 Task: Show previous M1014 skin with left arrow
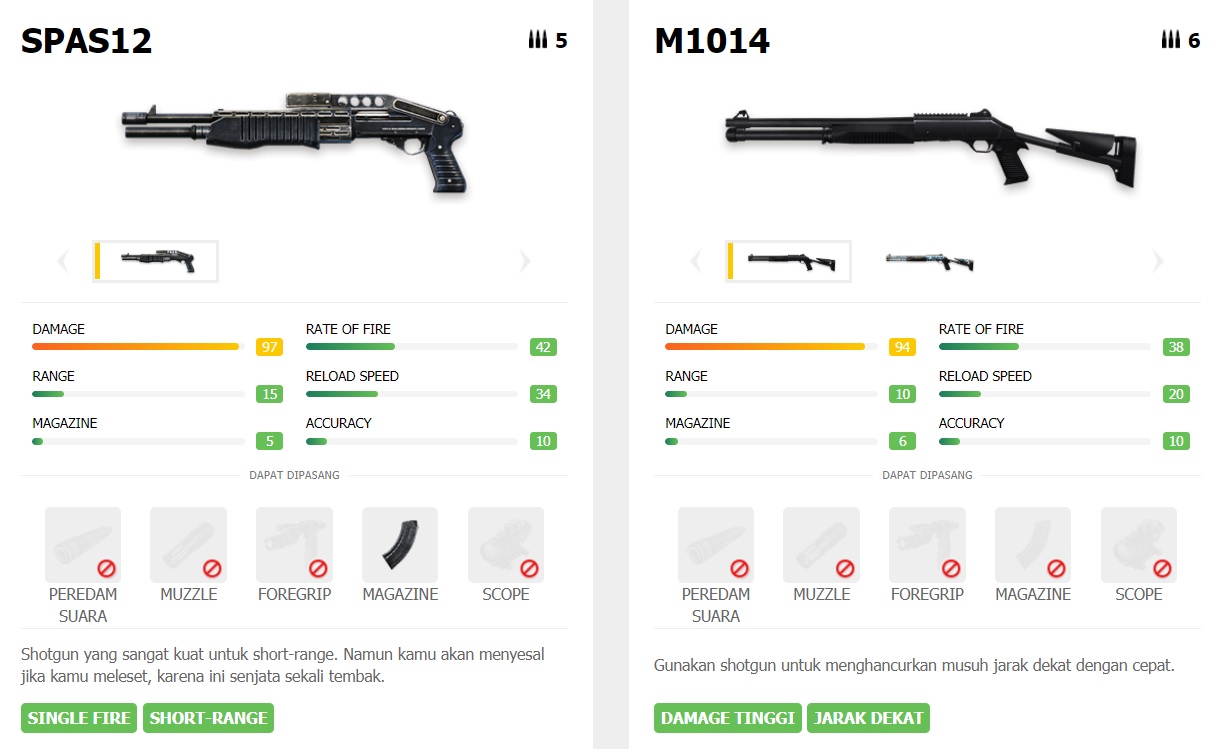point(696,262)
